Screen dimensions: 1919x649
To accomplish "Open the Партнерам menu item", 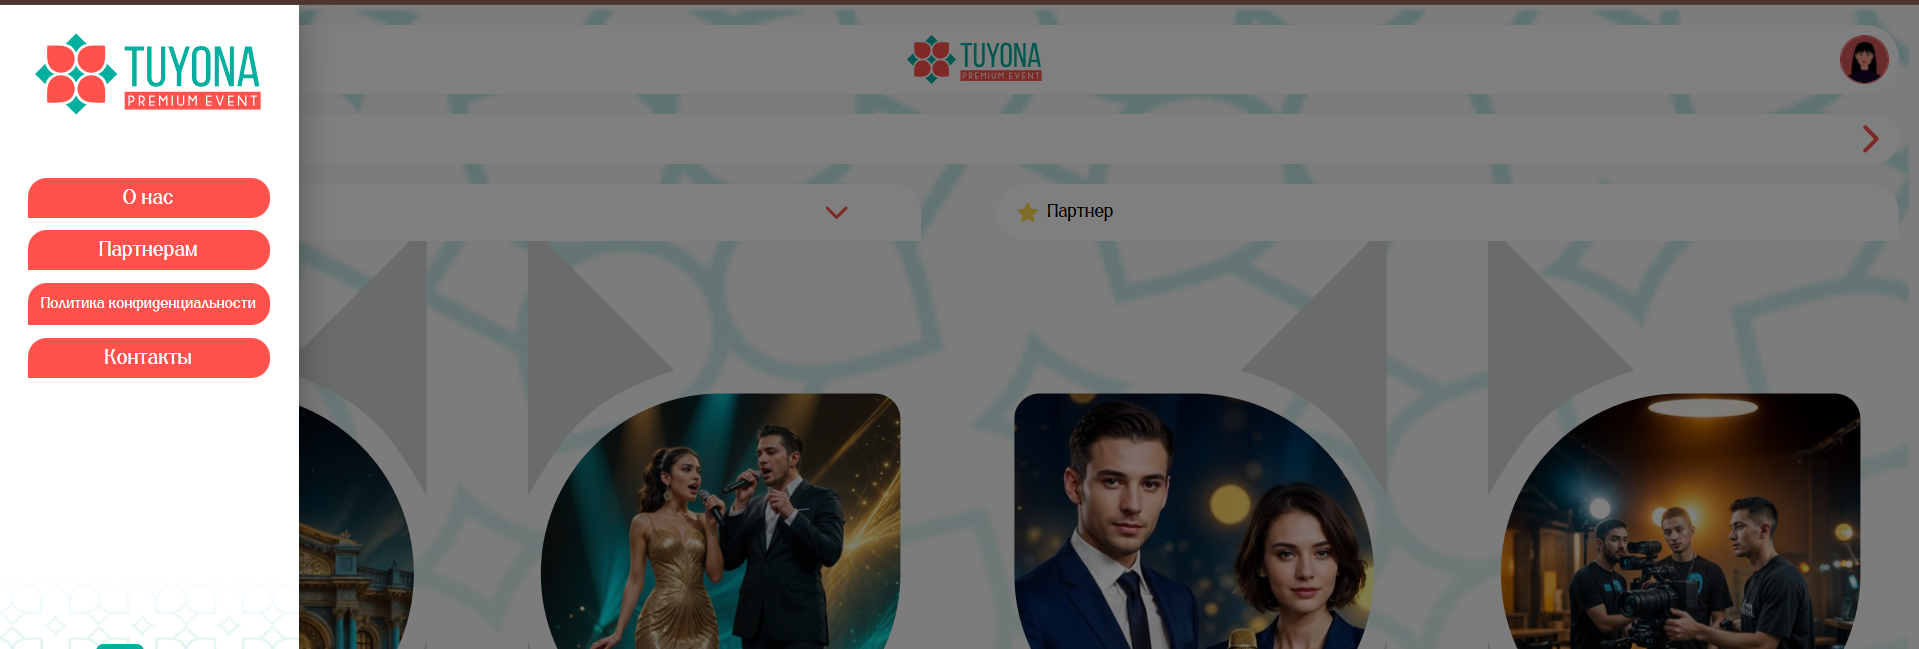I will click(149, 250).
